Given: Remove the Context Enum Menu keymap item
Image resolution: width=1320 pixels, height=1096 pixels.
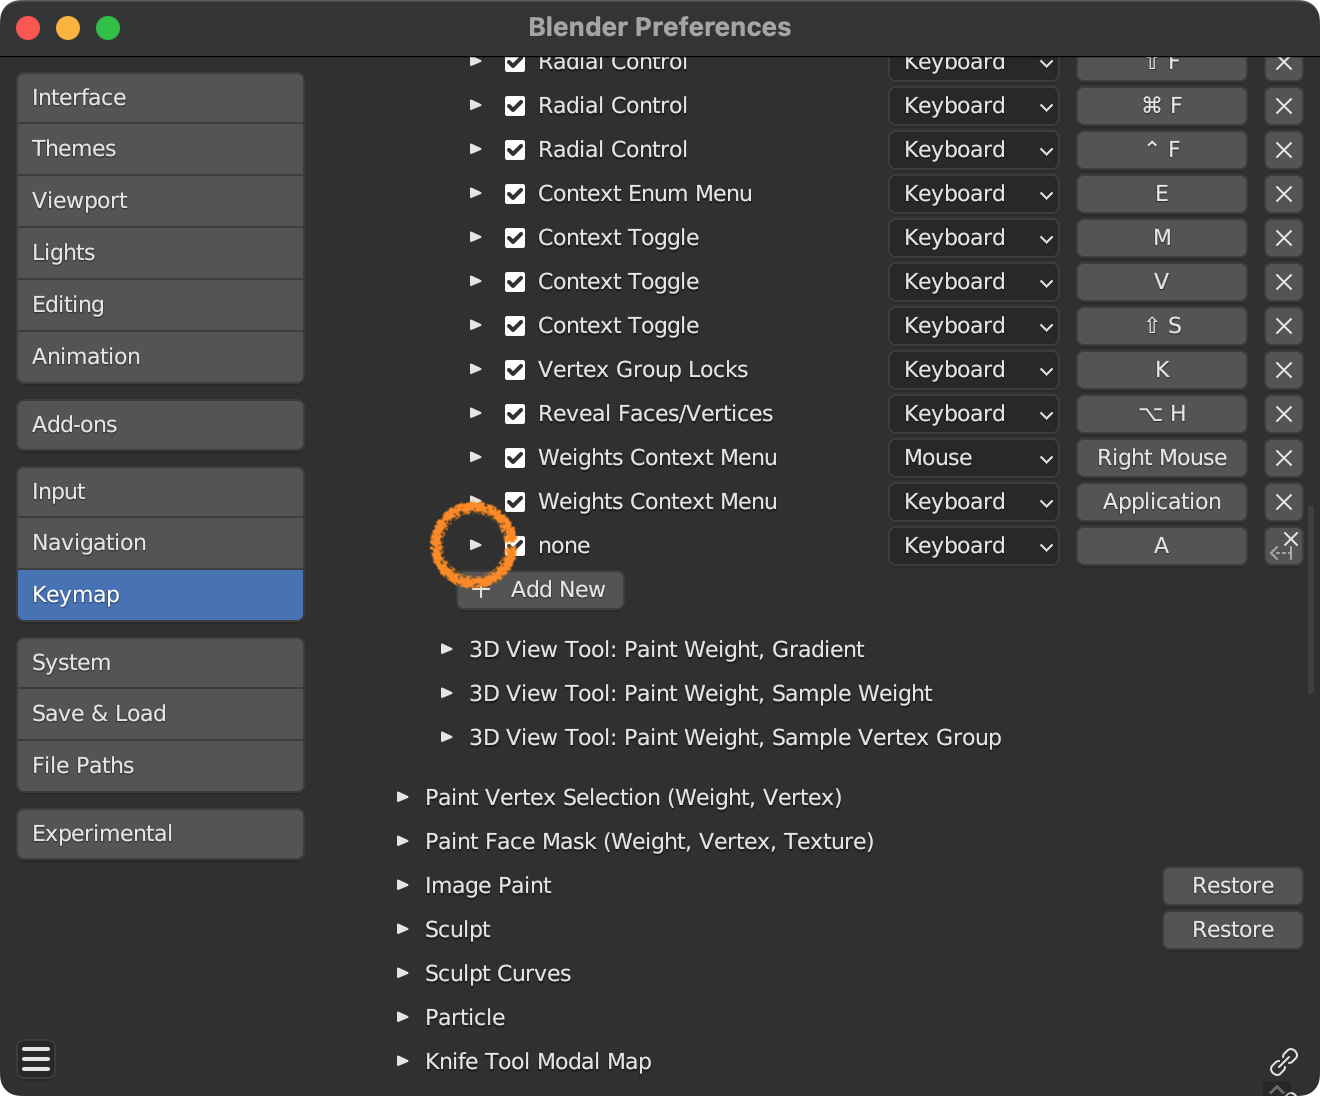Looking at the screenshot, I should 1284,194.
